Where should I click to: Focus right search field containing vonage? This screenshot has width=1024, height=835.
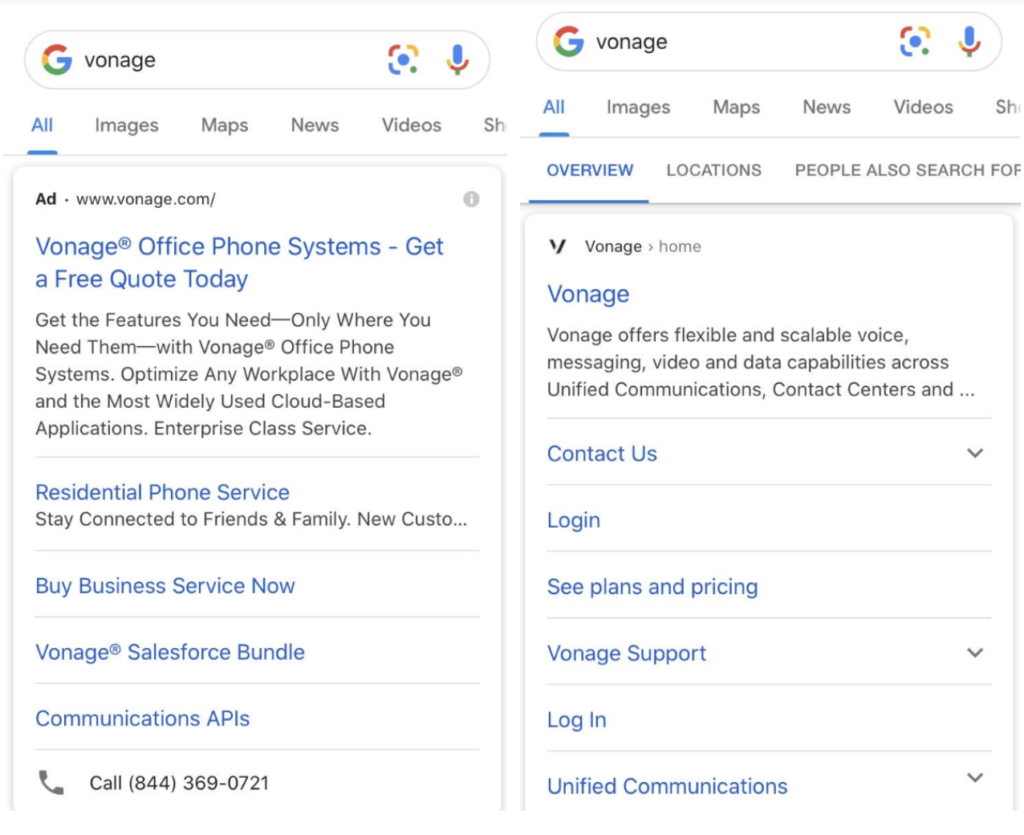[x=769, y=41]
